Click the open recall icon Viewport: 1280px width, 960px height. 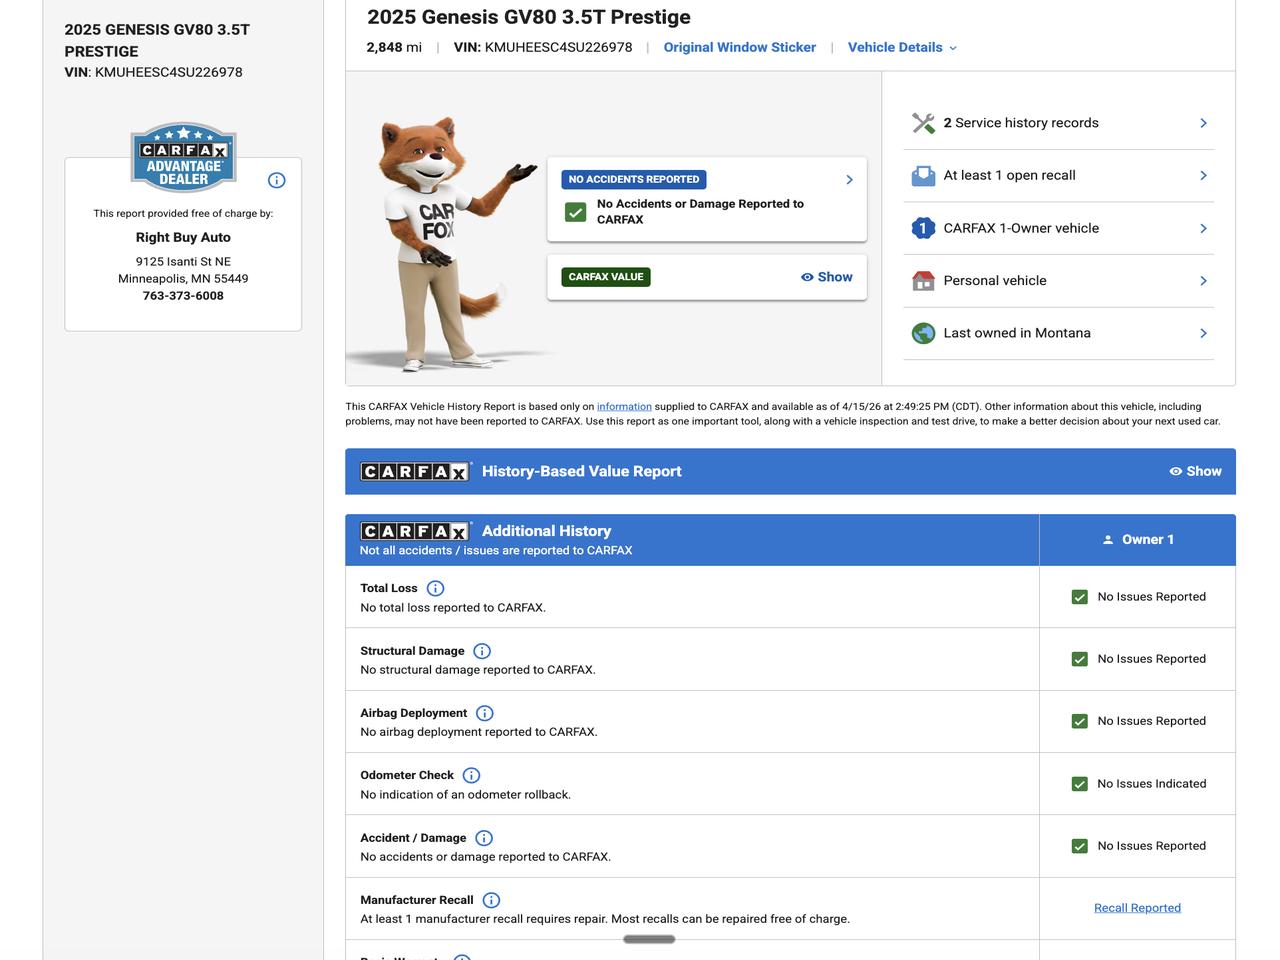click(x=923, y=176)
